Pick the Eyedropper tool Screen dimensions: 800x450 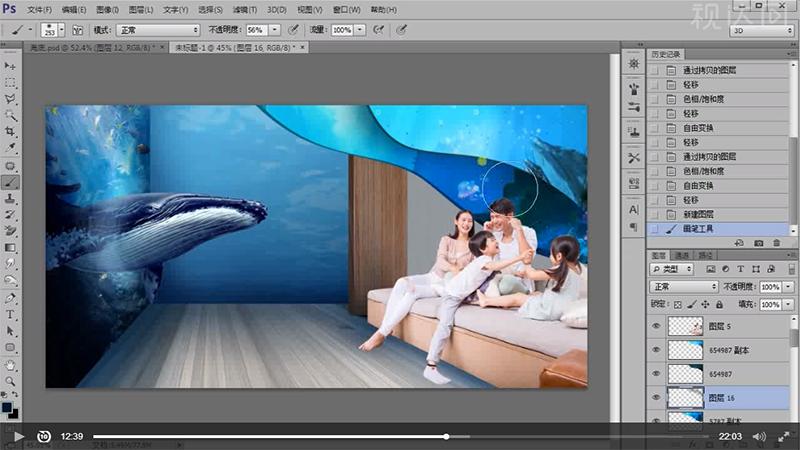[11, 149]
